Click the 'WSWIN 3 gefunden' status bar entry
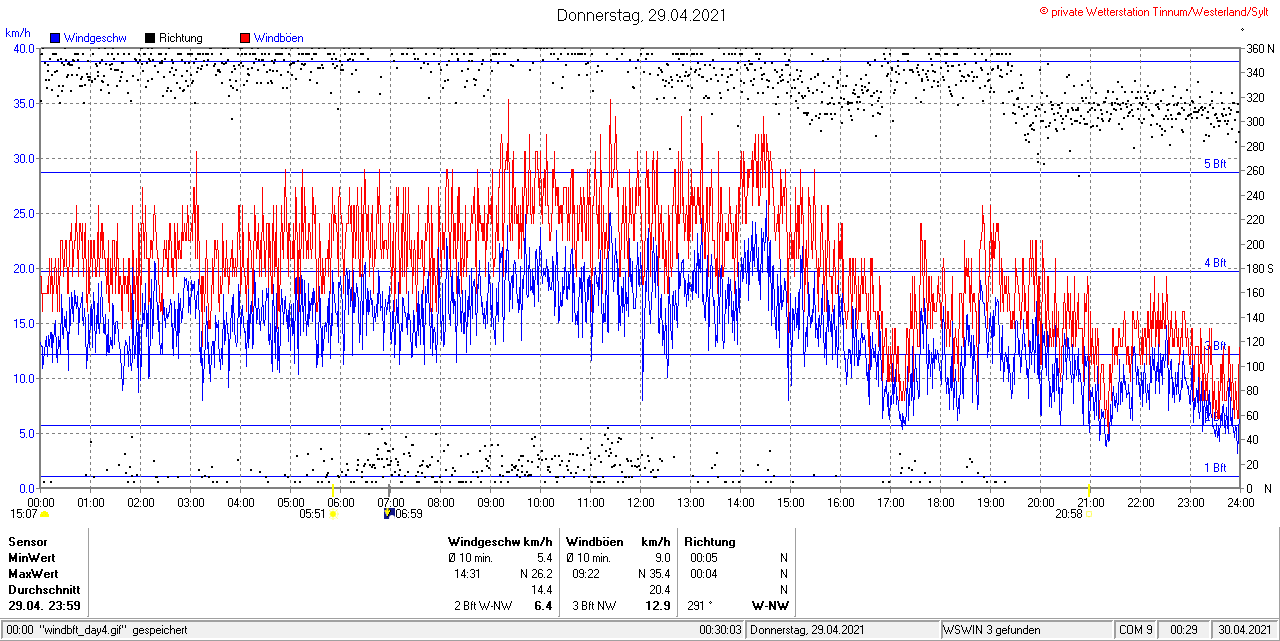 click(x=993, y=630)
